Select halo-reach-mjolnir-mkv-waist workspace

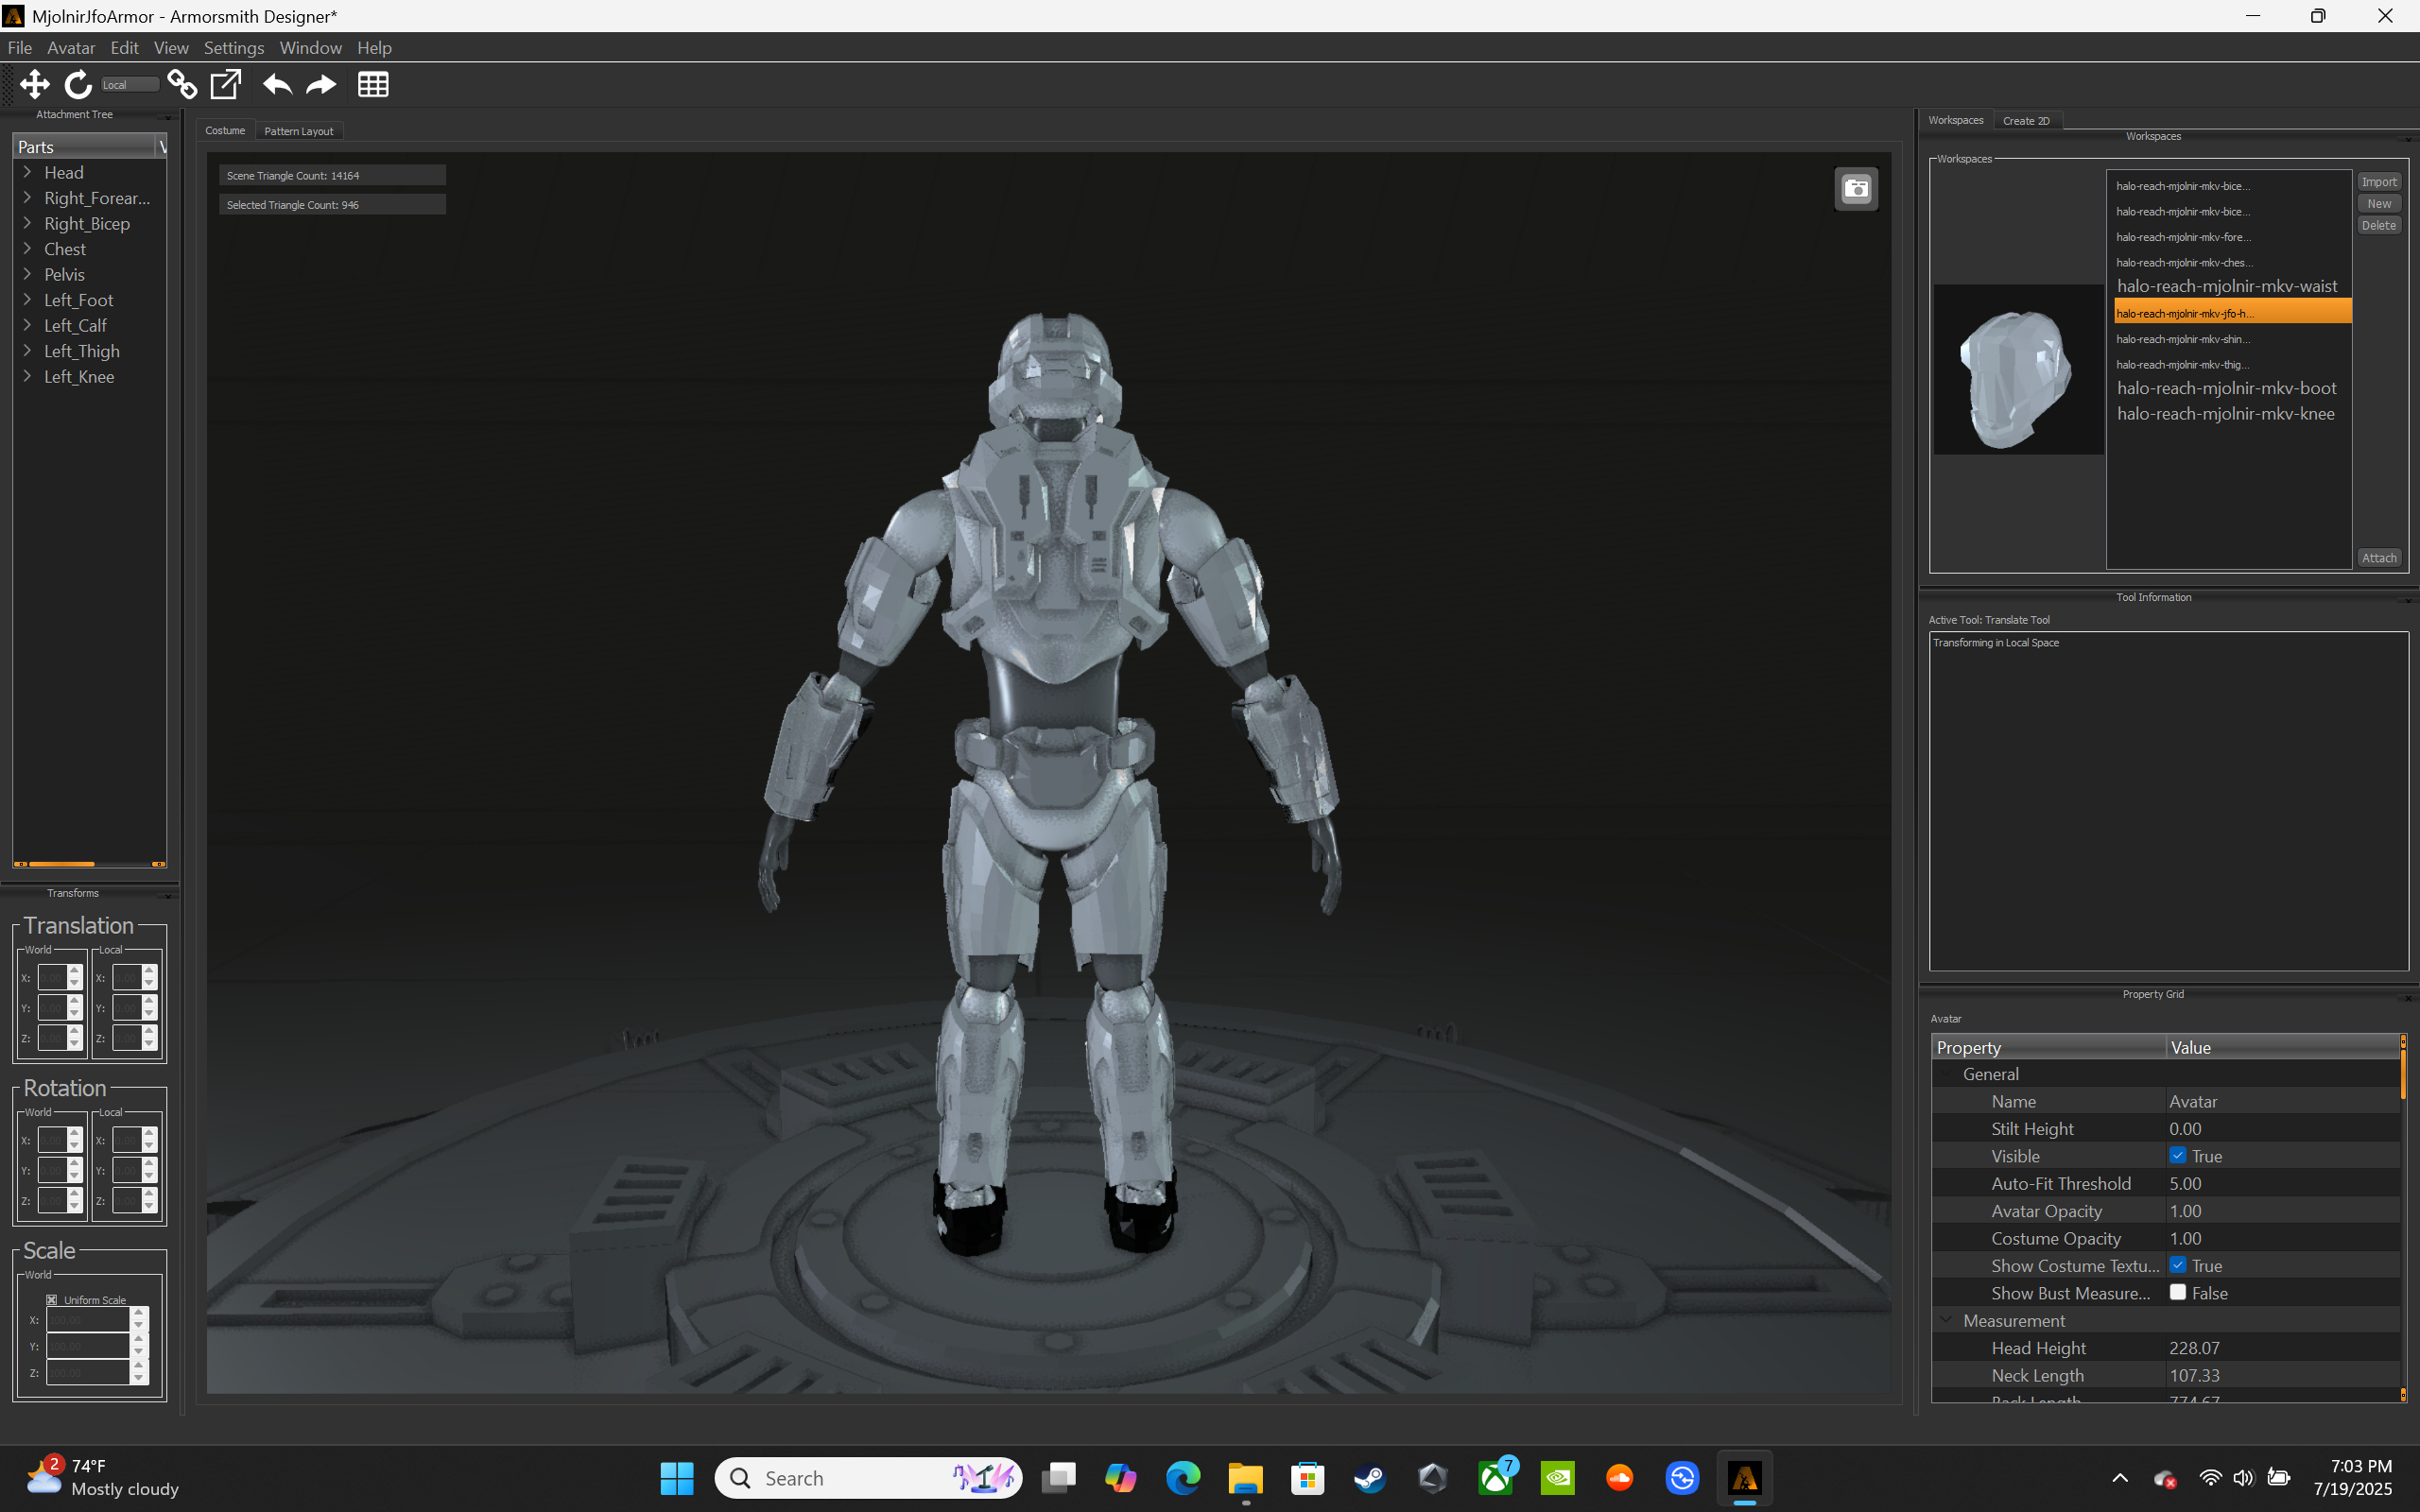tap(2227, 286)
